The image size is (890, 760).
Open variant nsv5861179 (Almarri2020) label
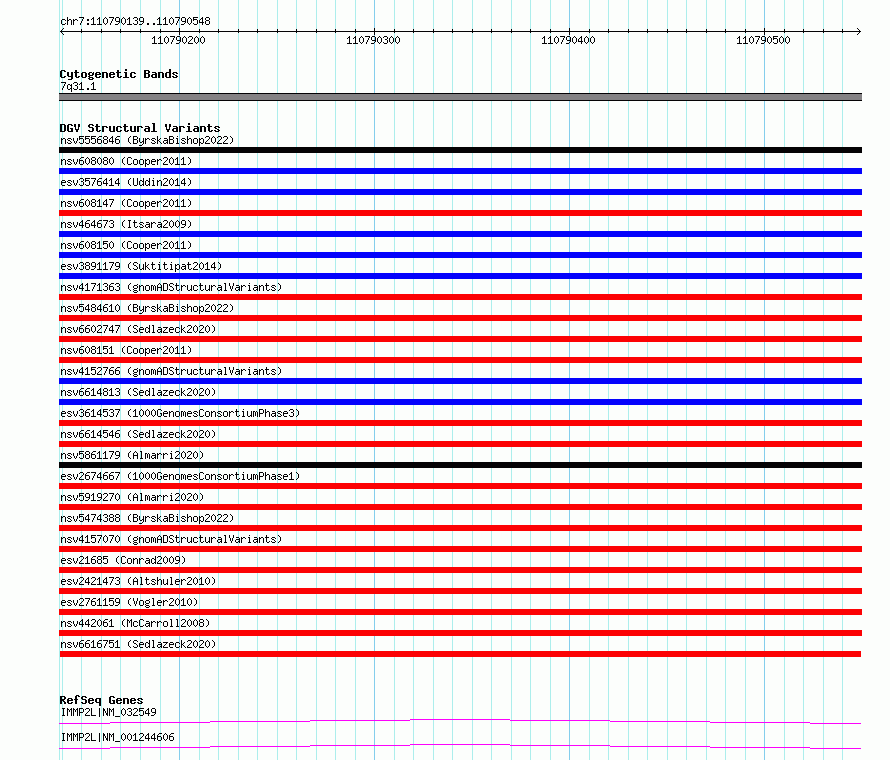click(x=132, y=455)
